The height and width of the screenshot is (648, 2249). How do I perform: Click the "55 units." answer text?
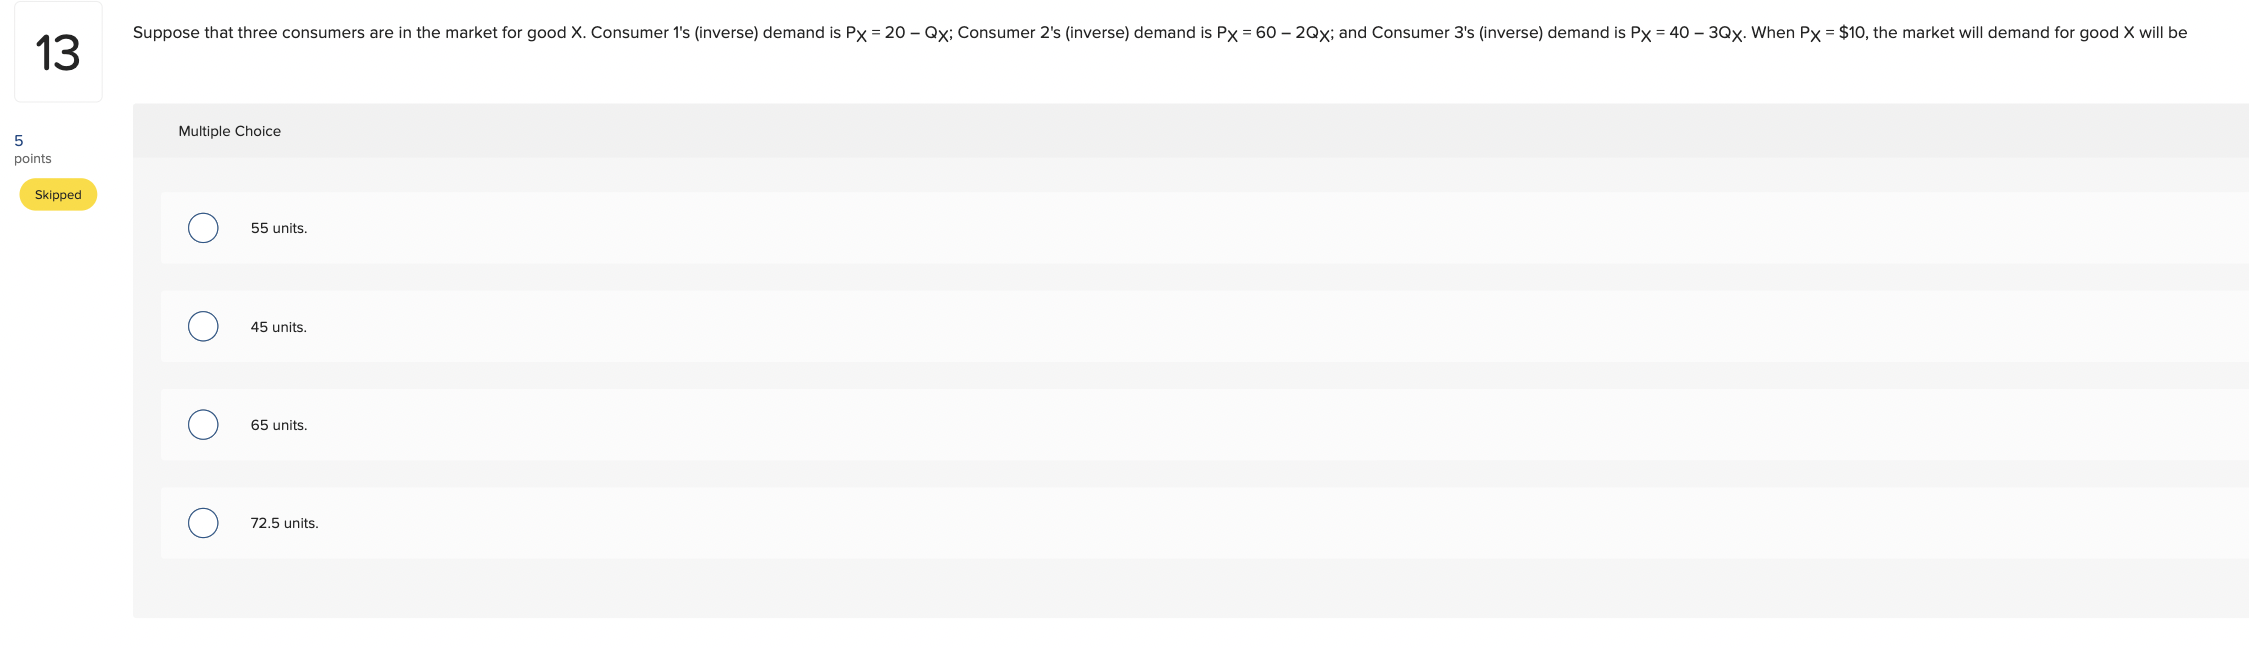[279, 228]
